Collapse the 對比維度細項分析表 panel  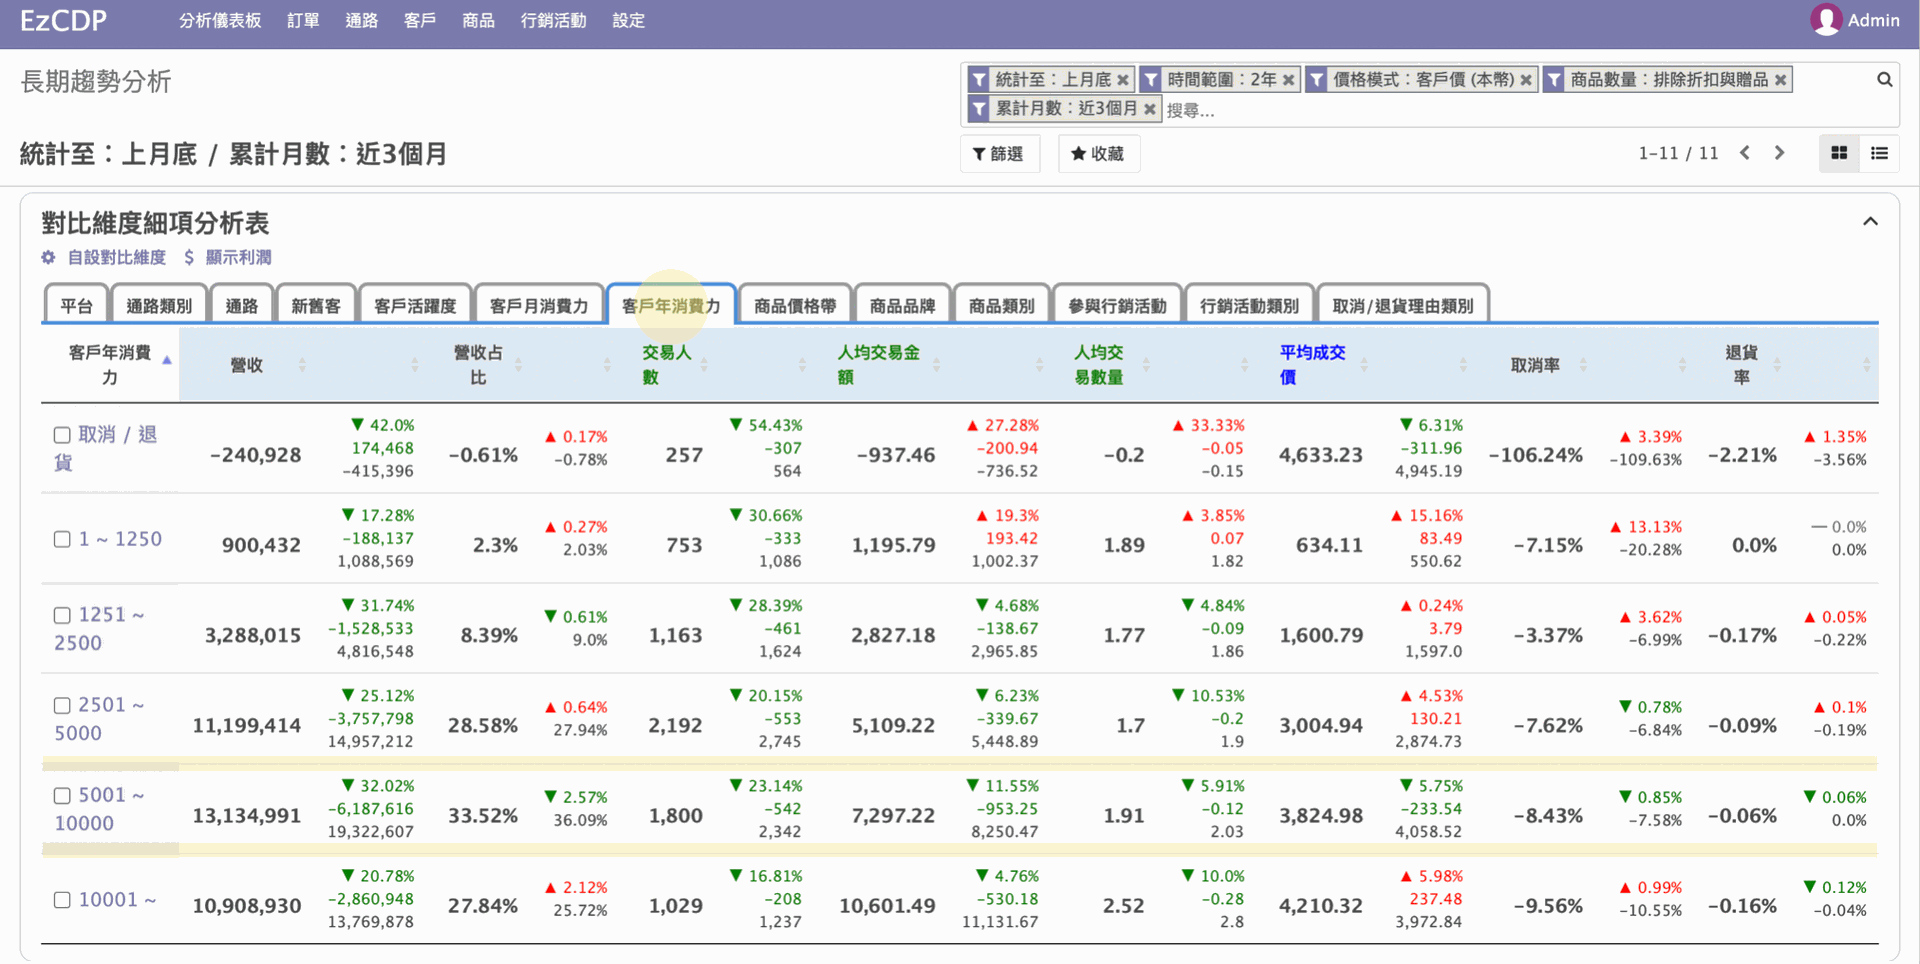[x=1870, y=222]
